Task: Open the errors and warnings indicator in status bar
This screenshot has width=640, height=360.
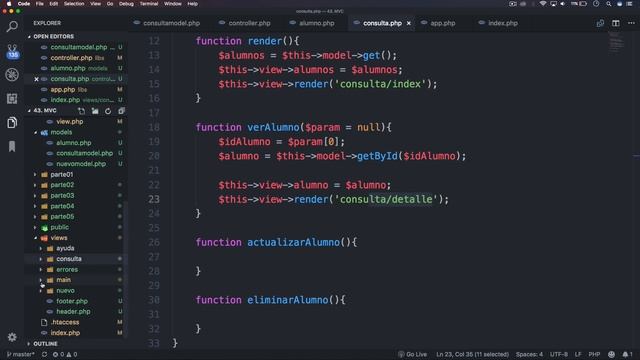Action: click(64, 354)
